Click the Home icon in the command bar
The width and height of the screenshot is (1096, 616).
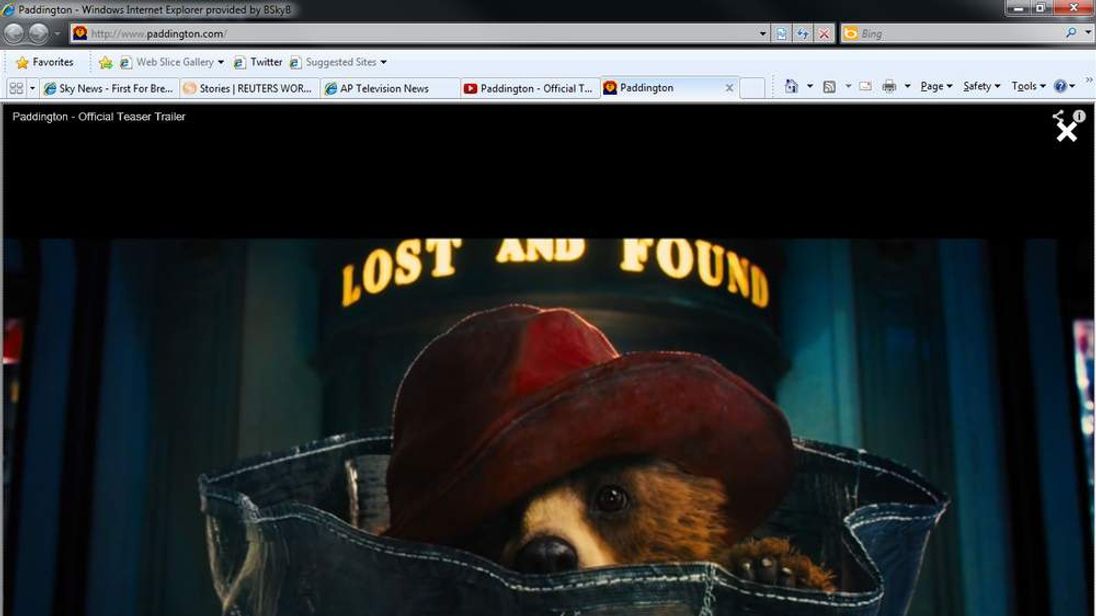[x=791, y=86]
